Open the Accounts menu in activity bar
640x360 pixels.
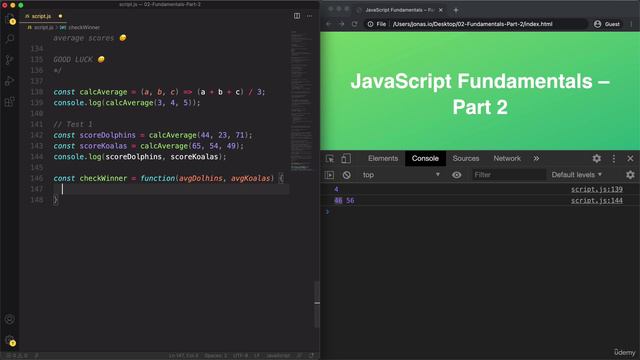coord(10,319)
